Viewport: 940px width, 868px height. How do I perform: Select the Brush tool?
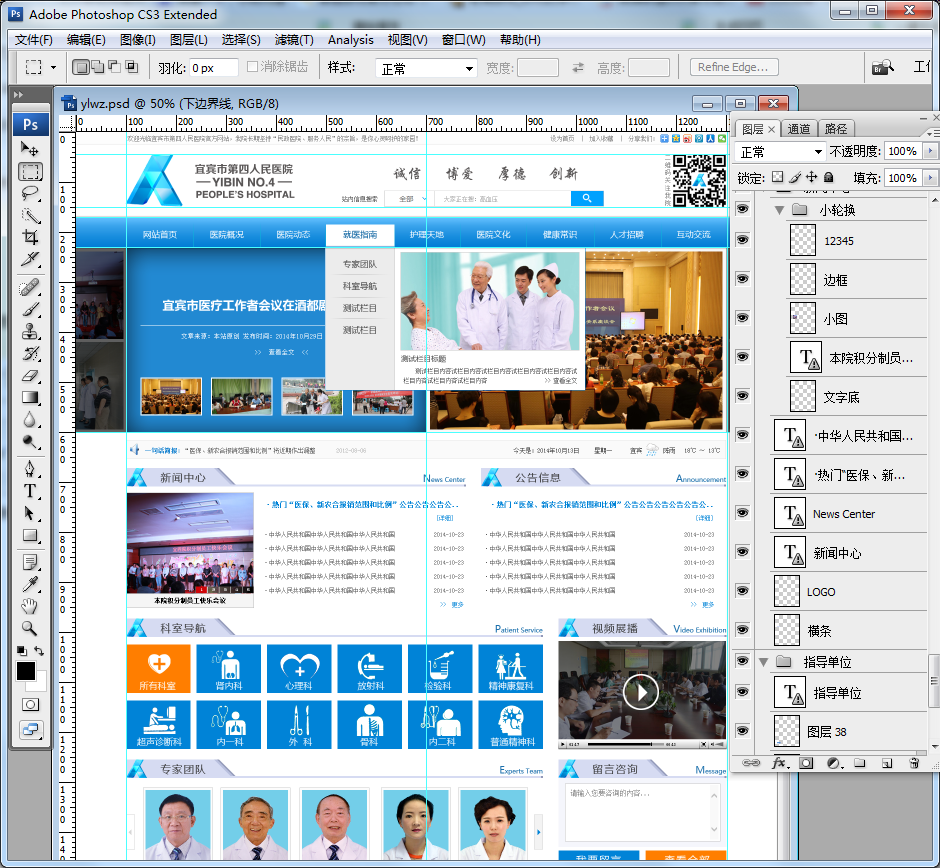tap(30, 310)
